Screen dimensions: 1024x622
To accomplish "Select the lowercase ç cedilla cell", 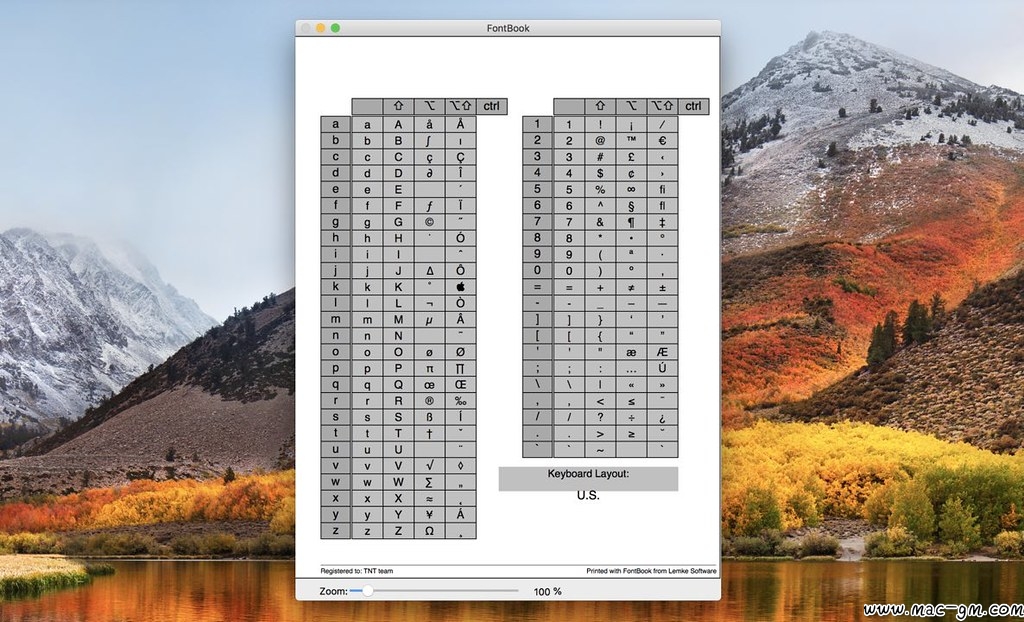I will (430, 157).
